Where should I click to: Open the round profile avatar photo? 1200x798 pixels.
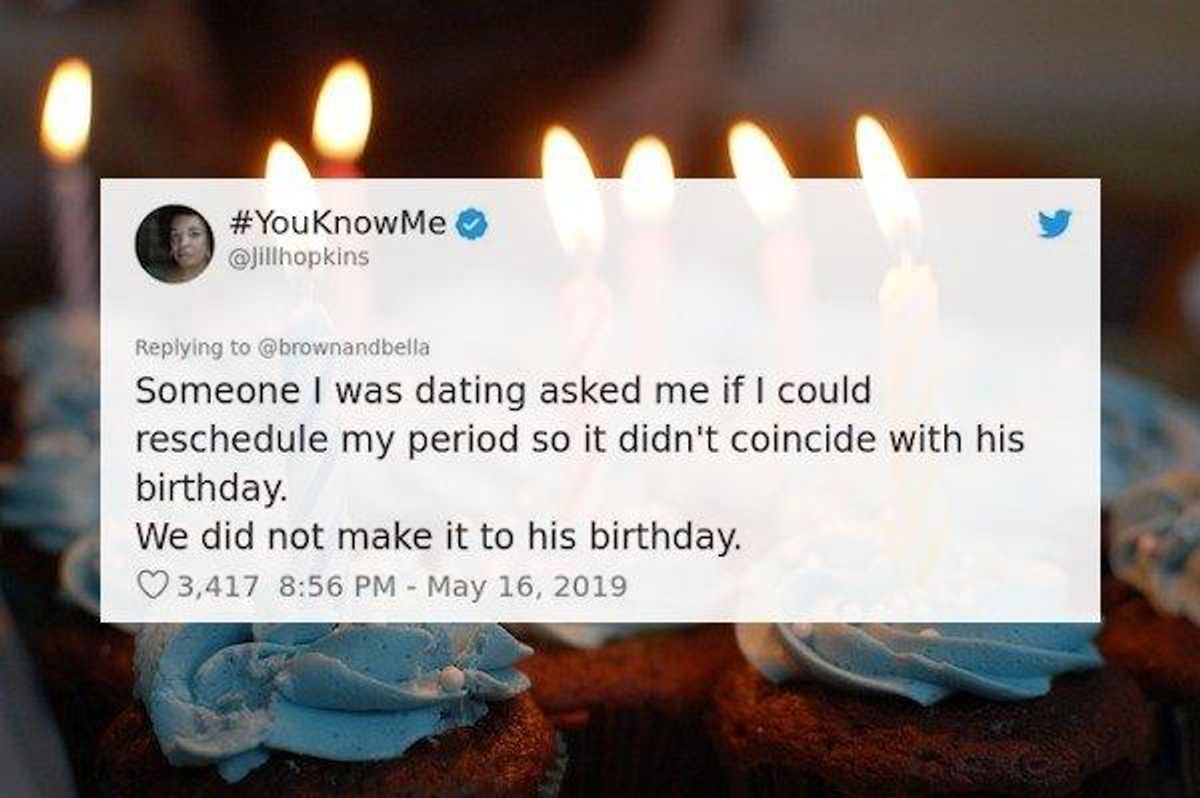(174, 243)
